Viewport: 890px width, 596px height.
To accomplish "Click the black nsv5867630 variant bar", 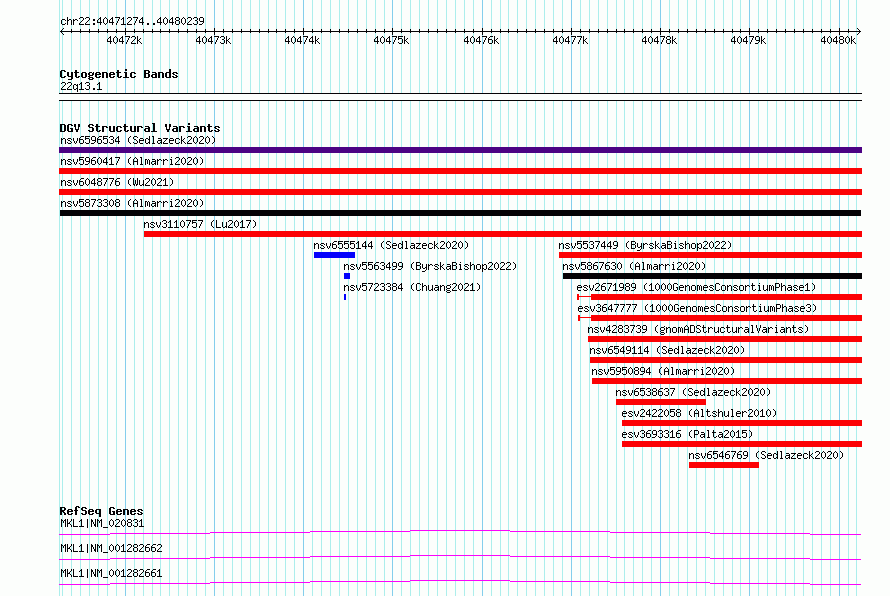I will coord(712,276).
